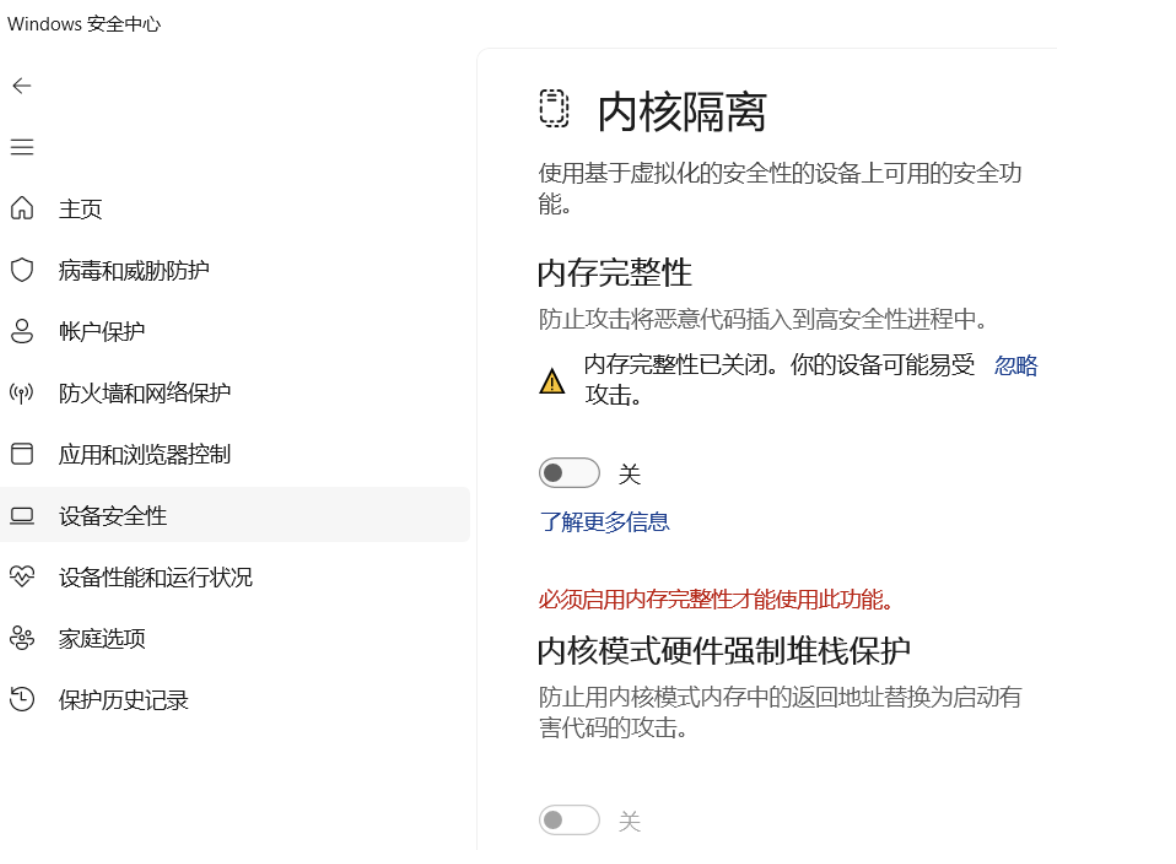Toggle the 内核模式硬件强制堆栈保护 switch
The width and height of the screenshot is (1176, 864).
[x=569, y=820]
